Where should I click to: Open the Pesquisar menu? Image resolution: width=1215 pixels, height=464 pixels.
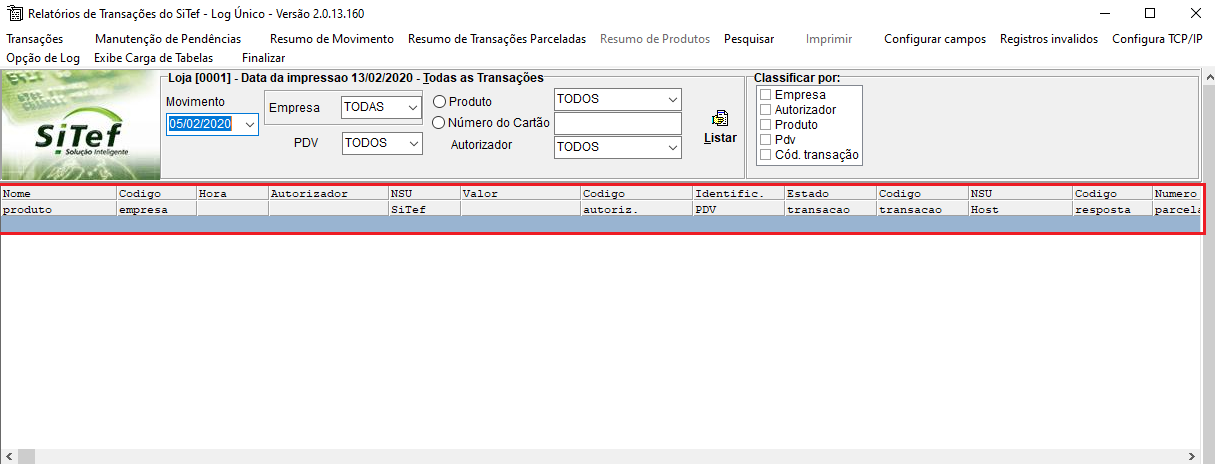pyautogui.click(x=749, y=39)
